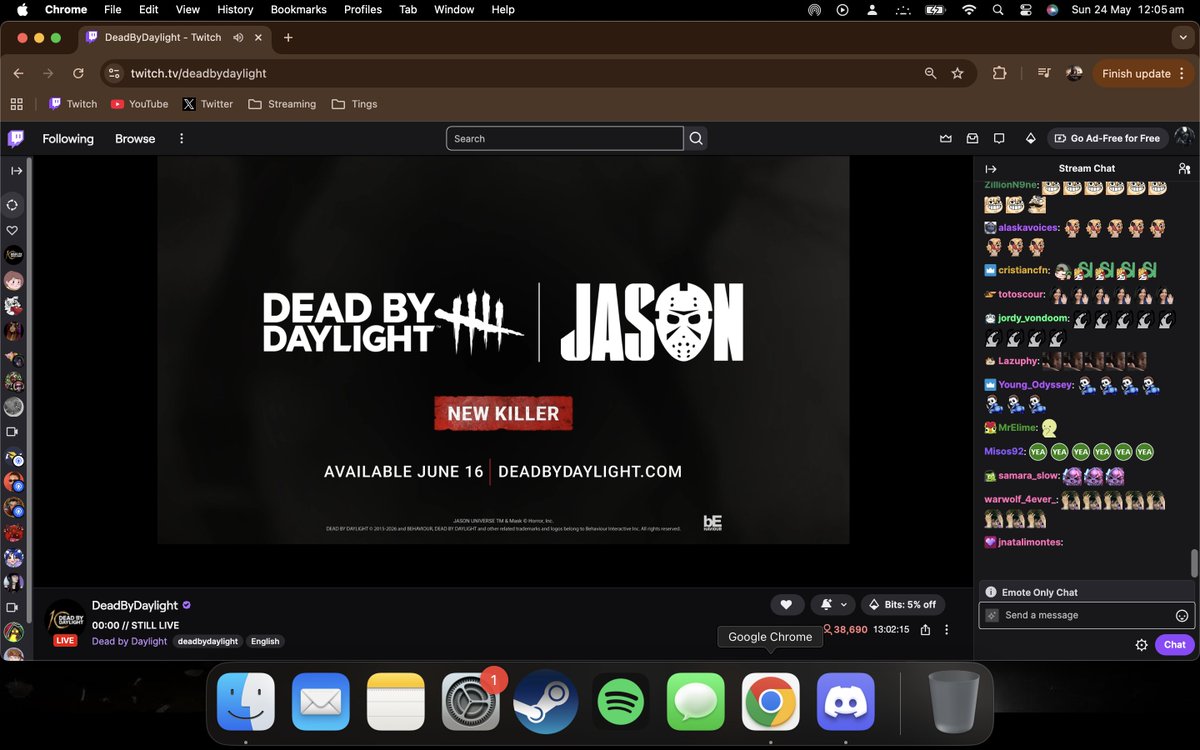Screen dimensions: 1200x750
Task: Open chat settings gear icon
Action: pyautogui.click(x=1141, y=645)
